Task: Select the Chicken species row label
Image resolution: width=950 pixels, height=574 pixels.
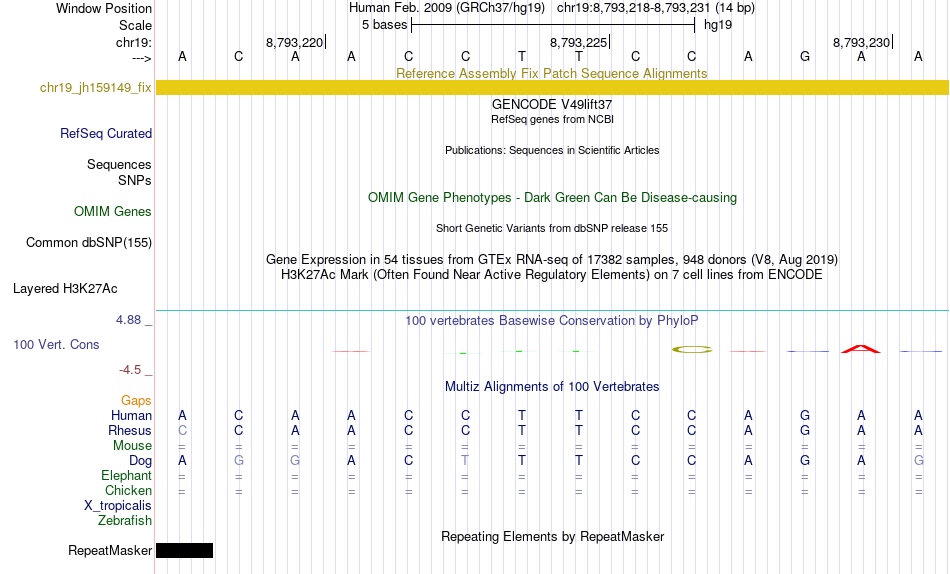Action: [128, 490]
